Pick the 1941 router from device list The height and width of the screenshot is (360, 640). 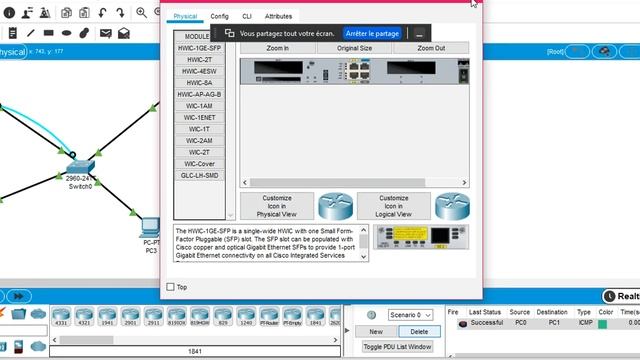(x=107, y=316)
